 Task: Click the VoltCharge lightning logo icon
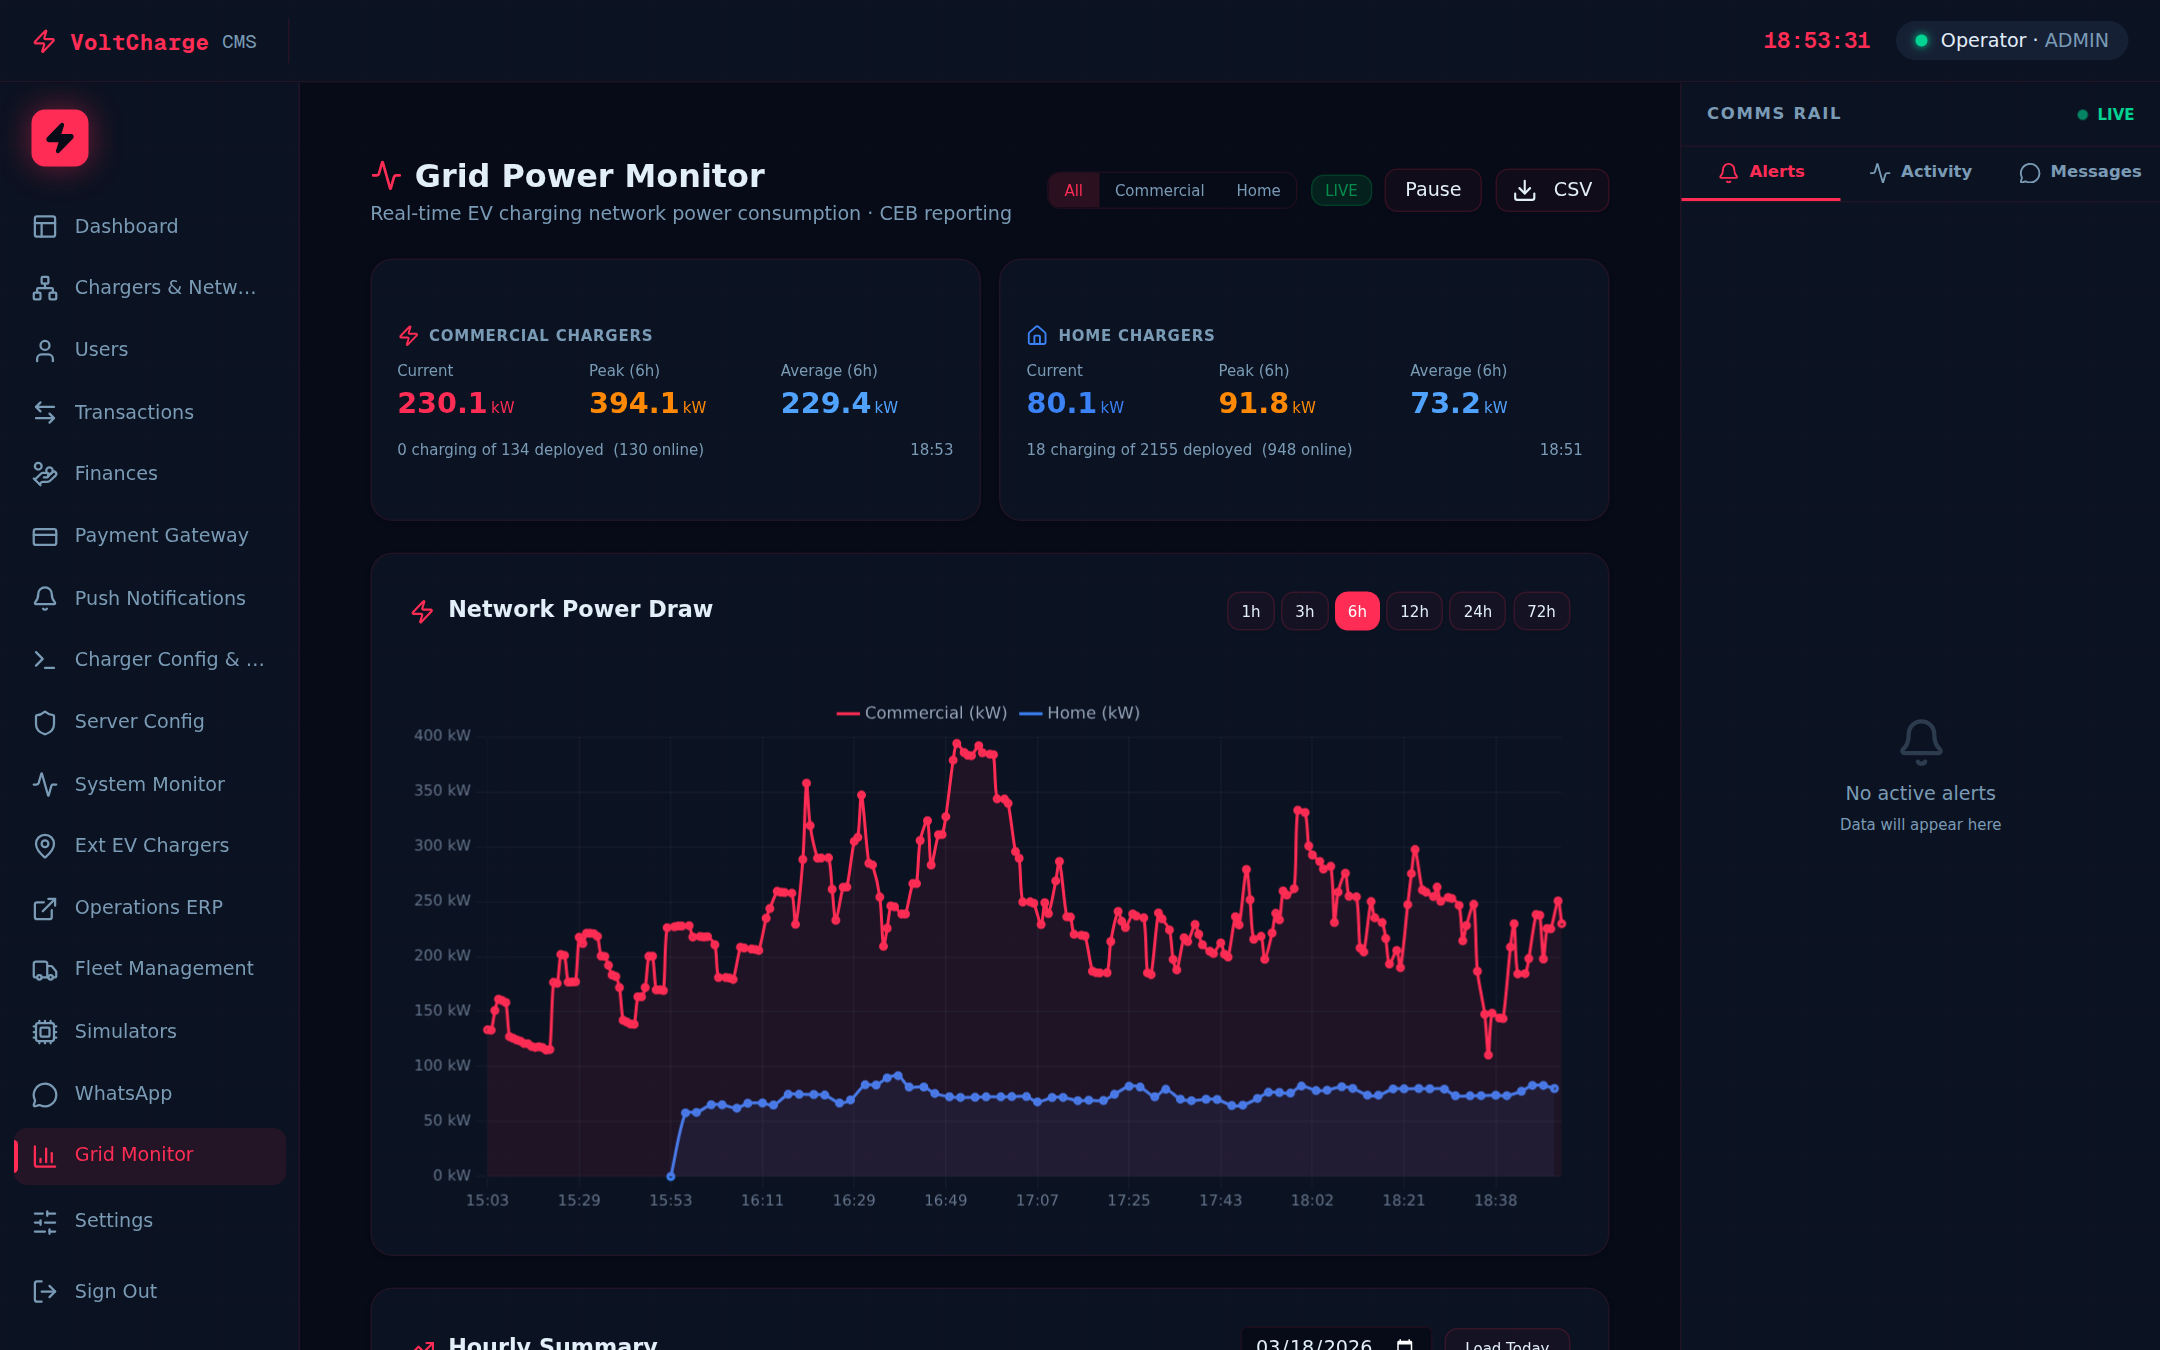point(59,138)
